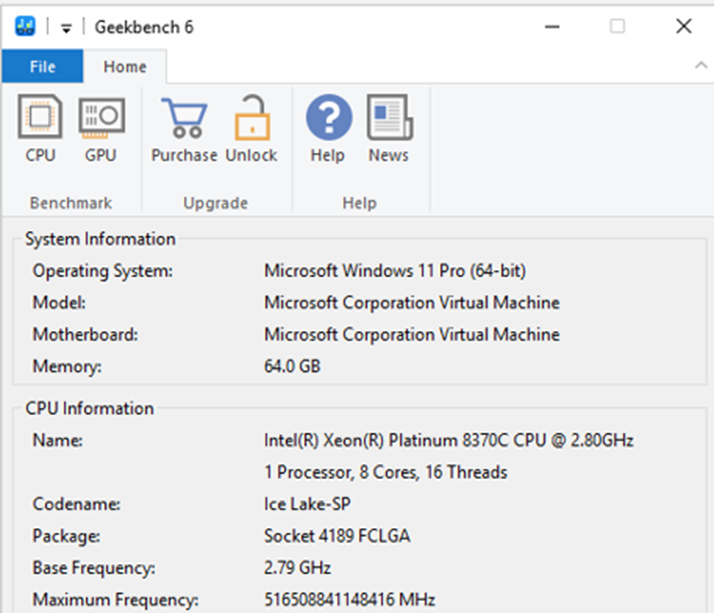Collapse the ribbon with the chevron

[701, 66]
